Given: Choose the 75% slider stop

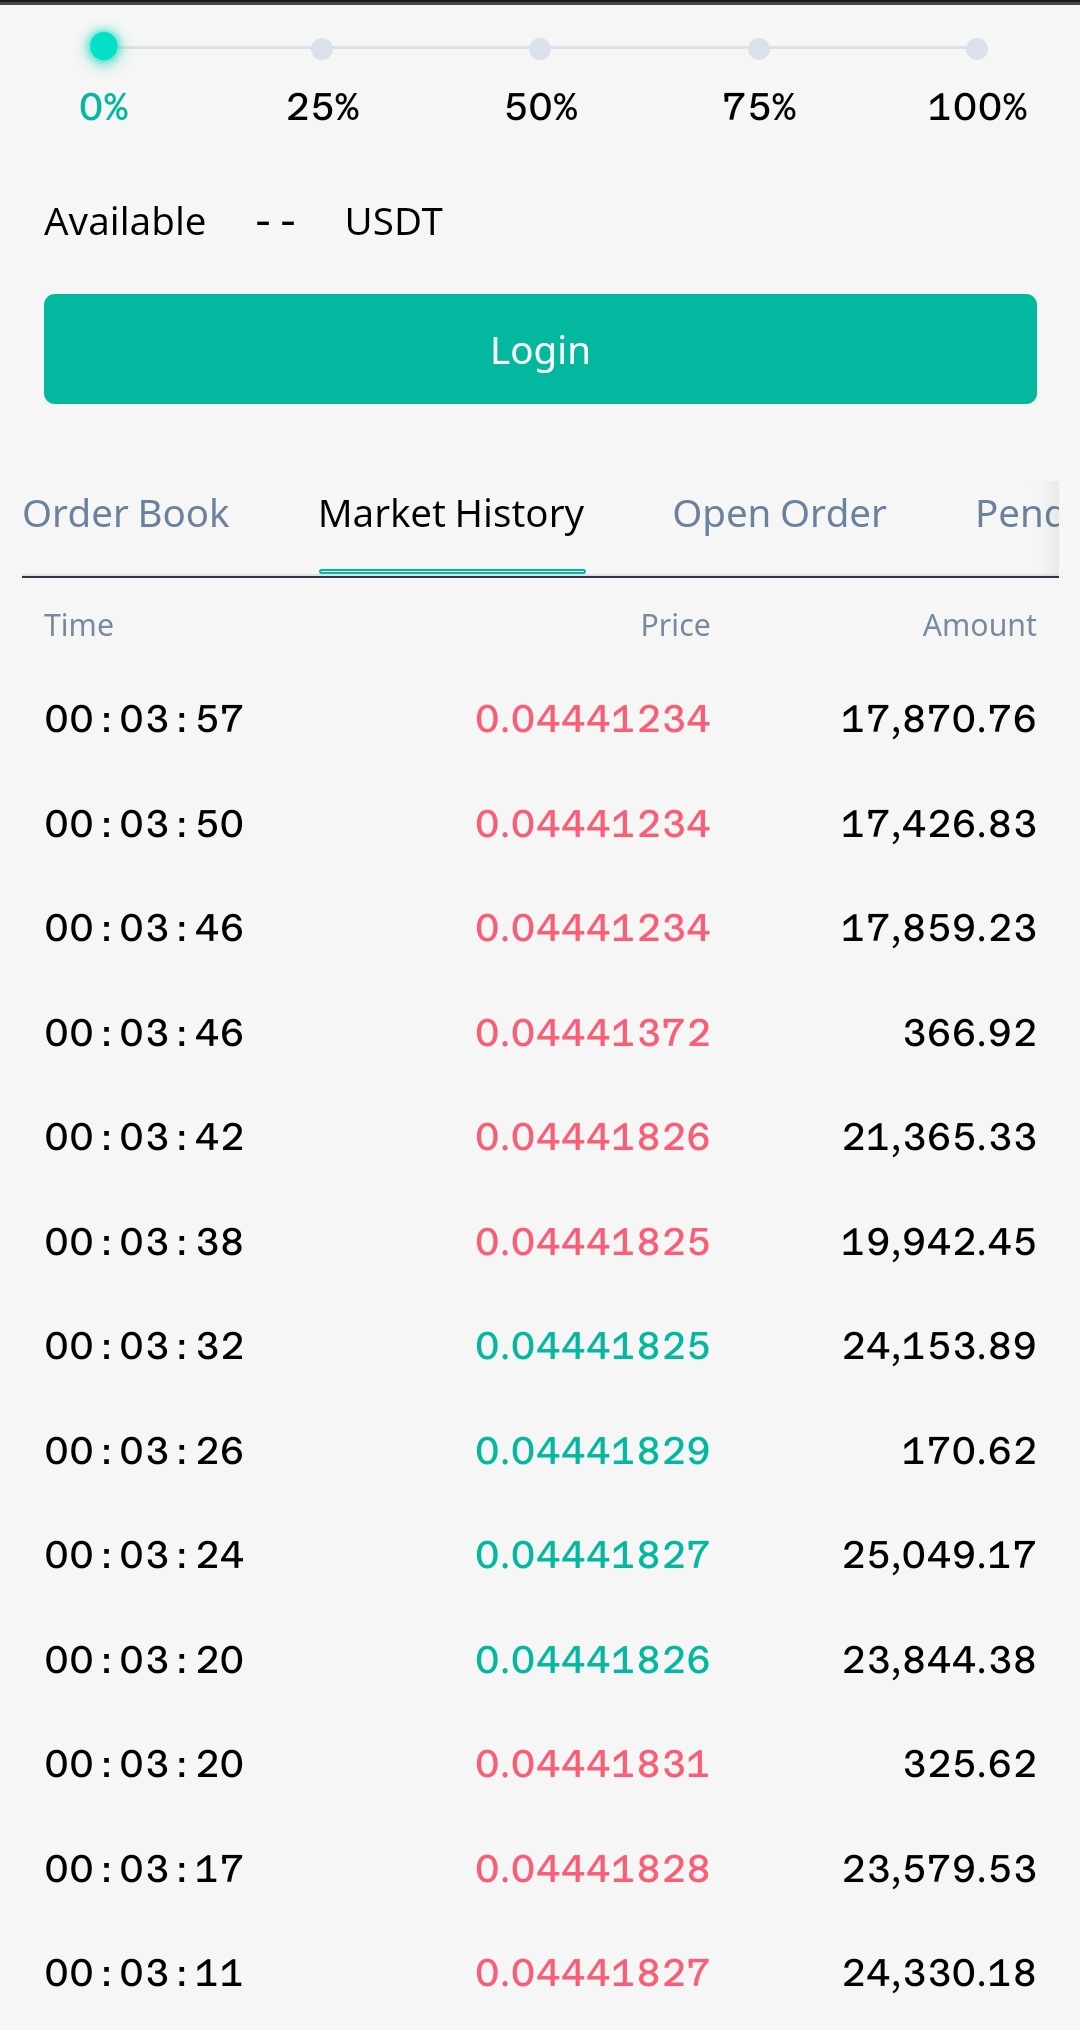Looking at the screenshot, I should click(x=759, y=48).
